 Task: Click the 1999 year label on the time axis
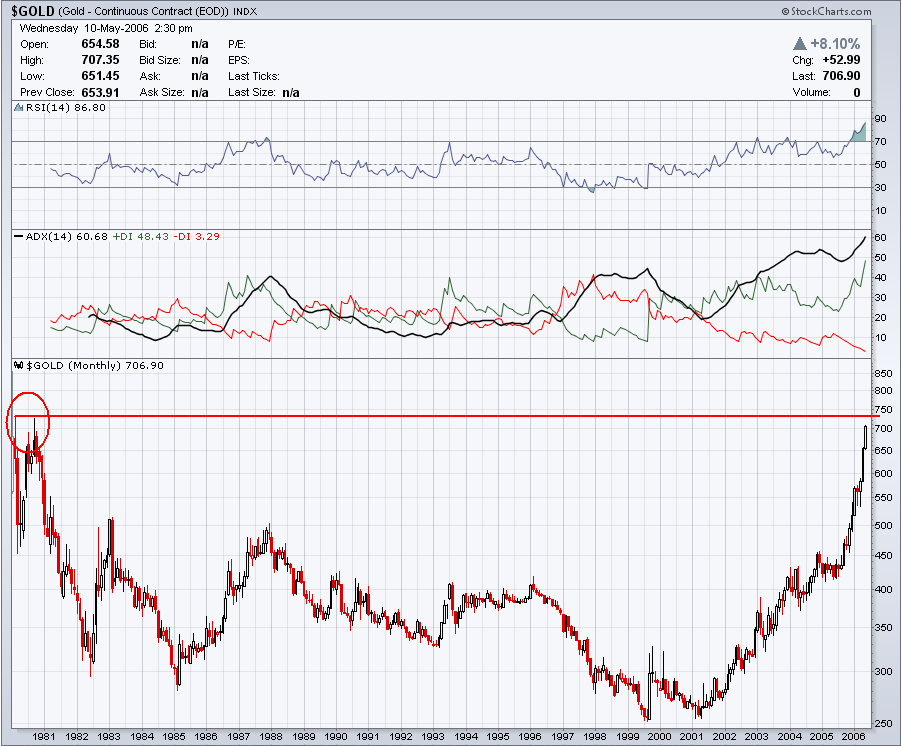(628, 737)
